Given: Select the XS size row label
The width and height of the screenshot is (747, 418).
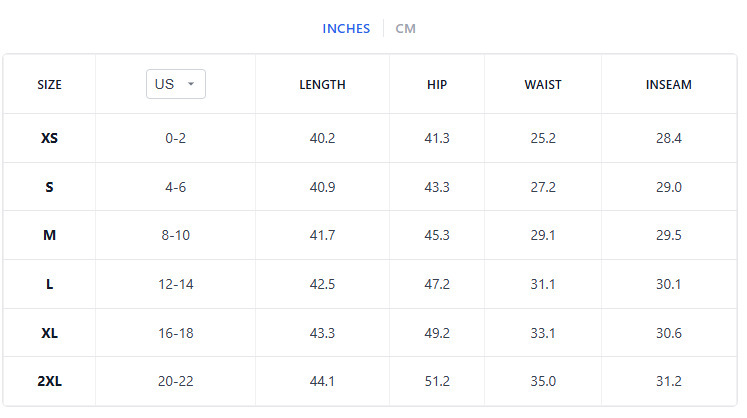Looking at the screenshot, I should [x=49, y=138].
